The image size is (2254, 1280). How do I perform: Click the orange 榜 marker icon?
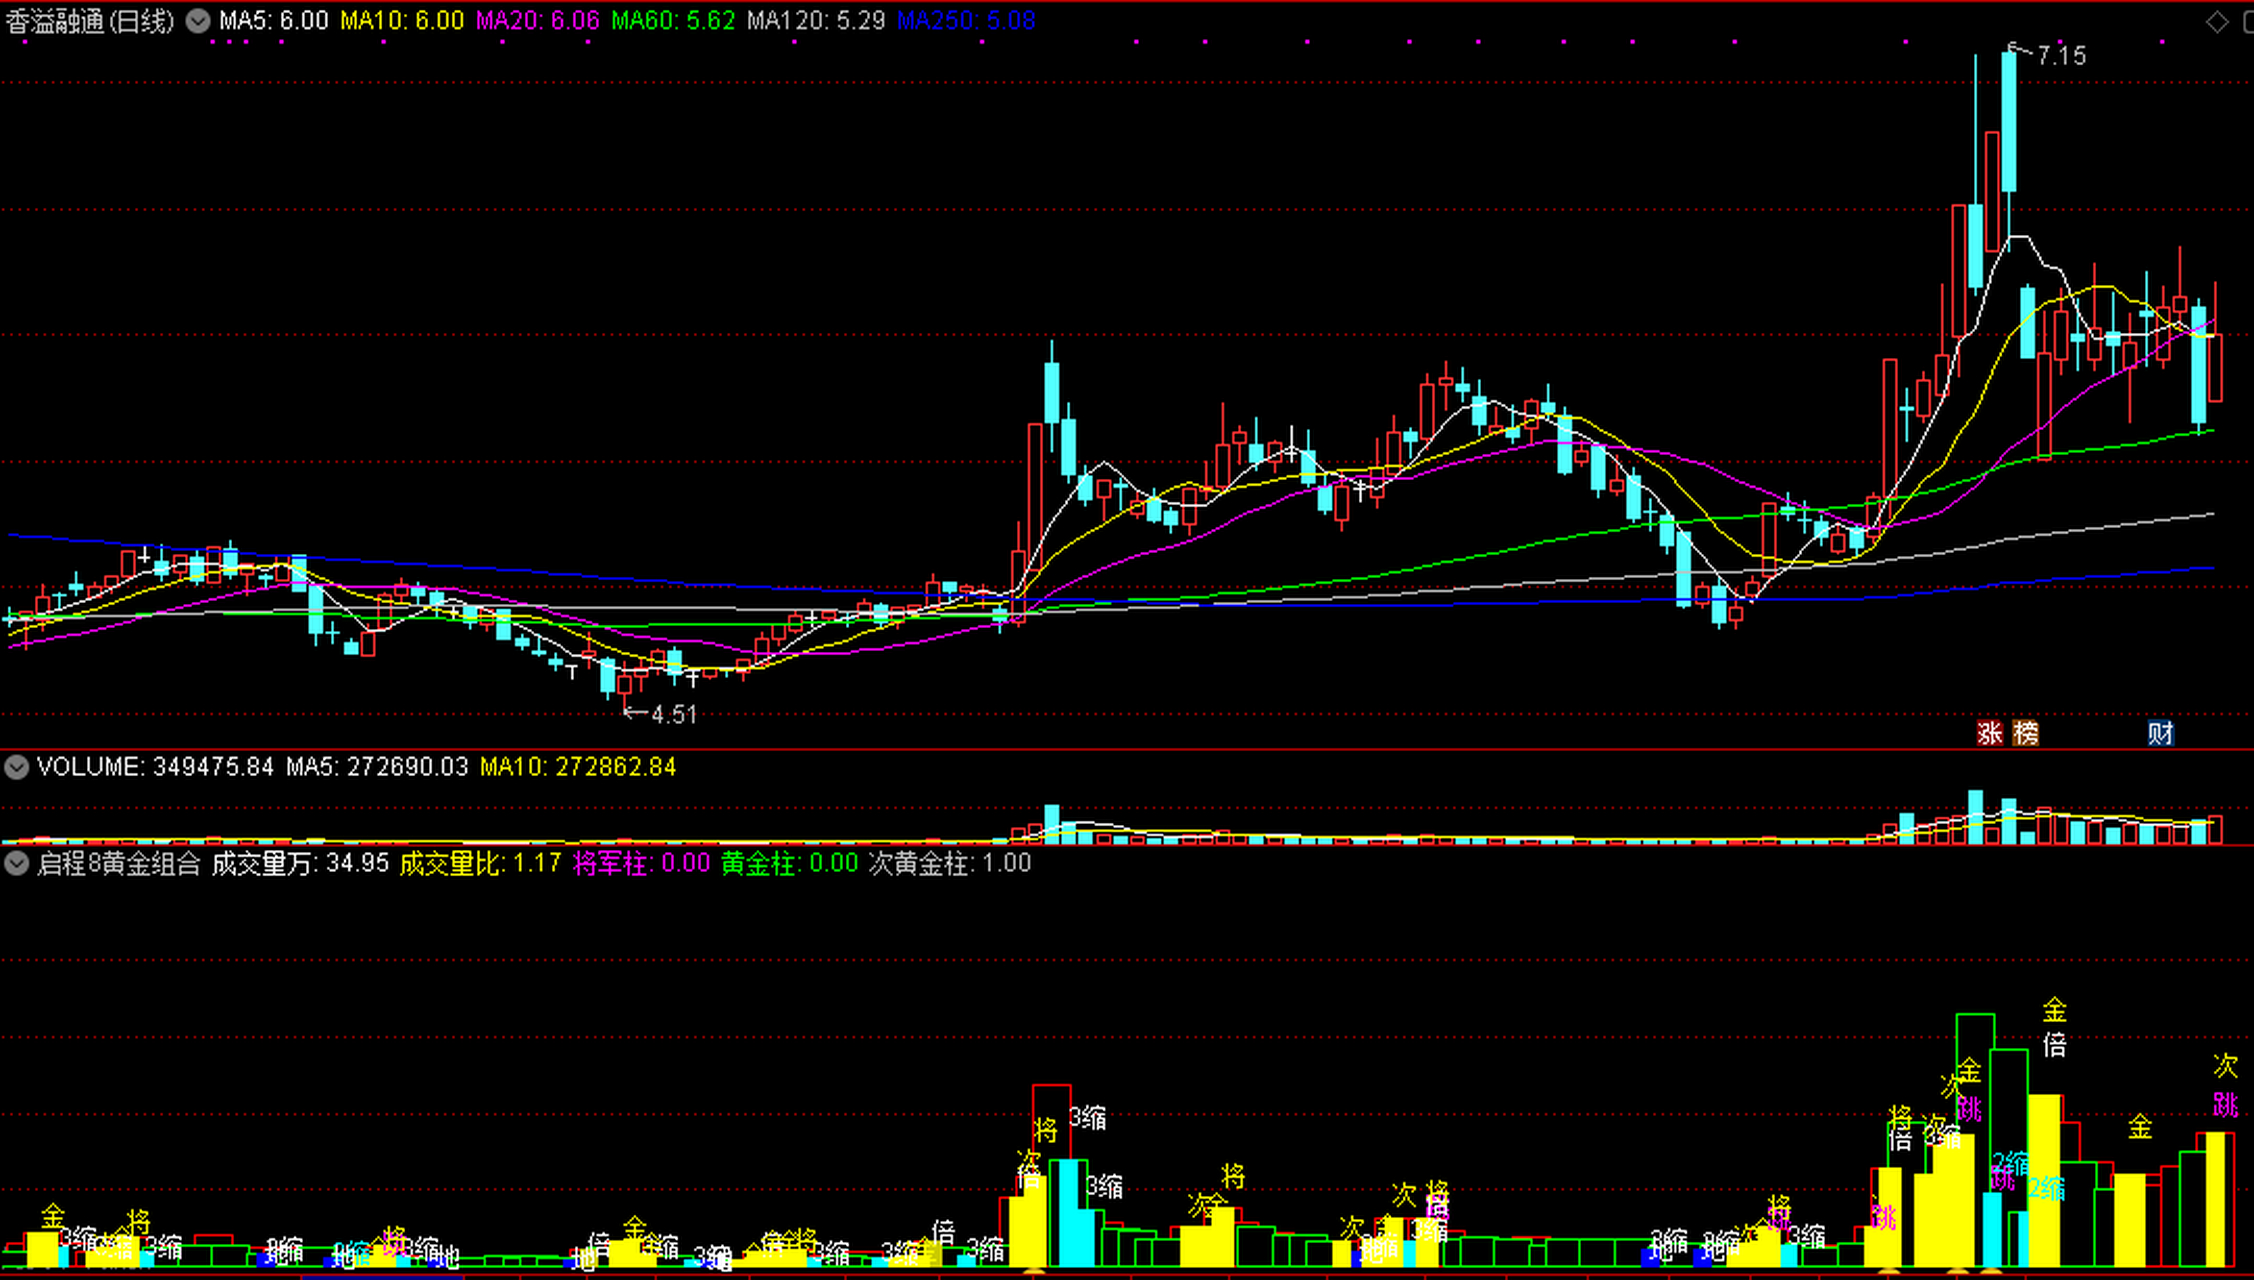tap(2025, 733)
